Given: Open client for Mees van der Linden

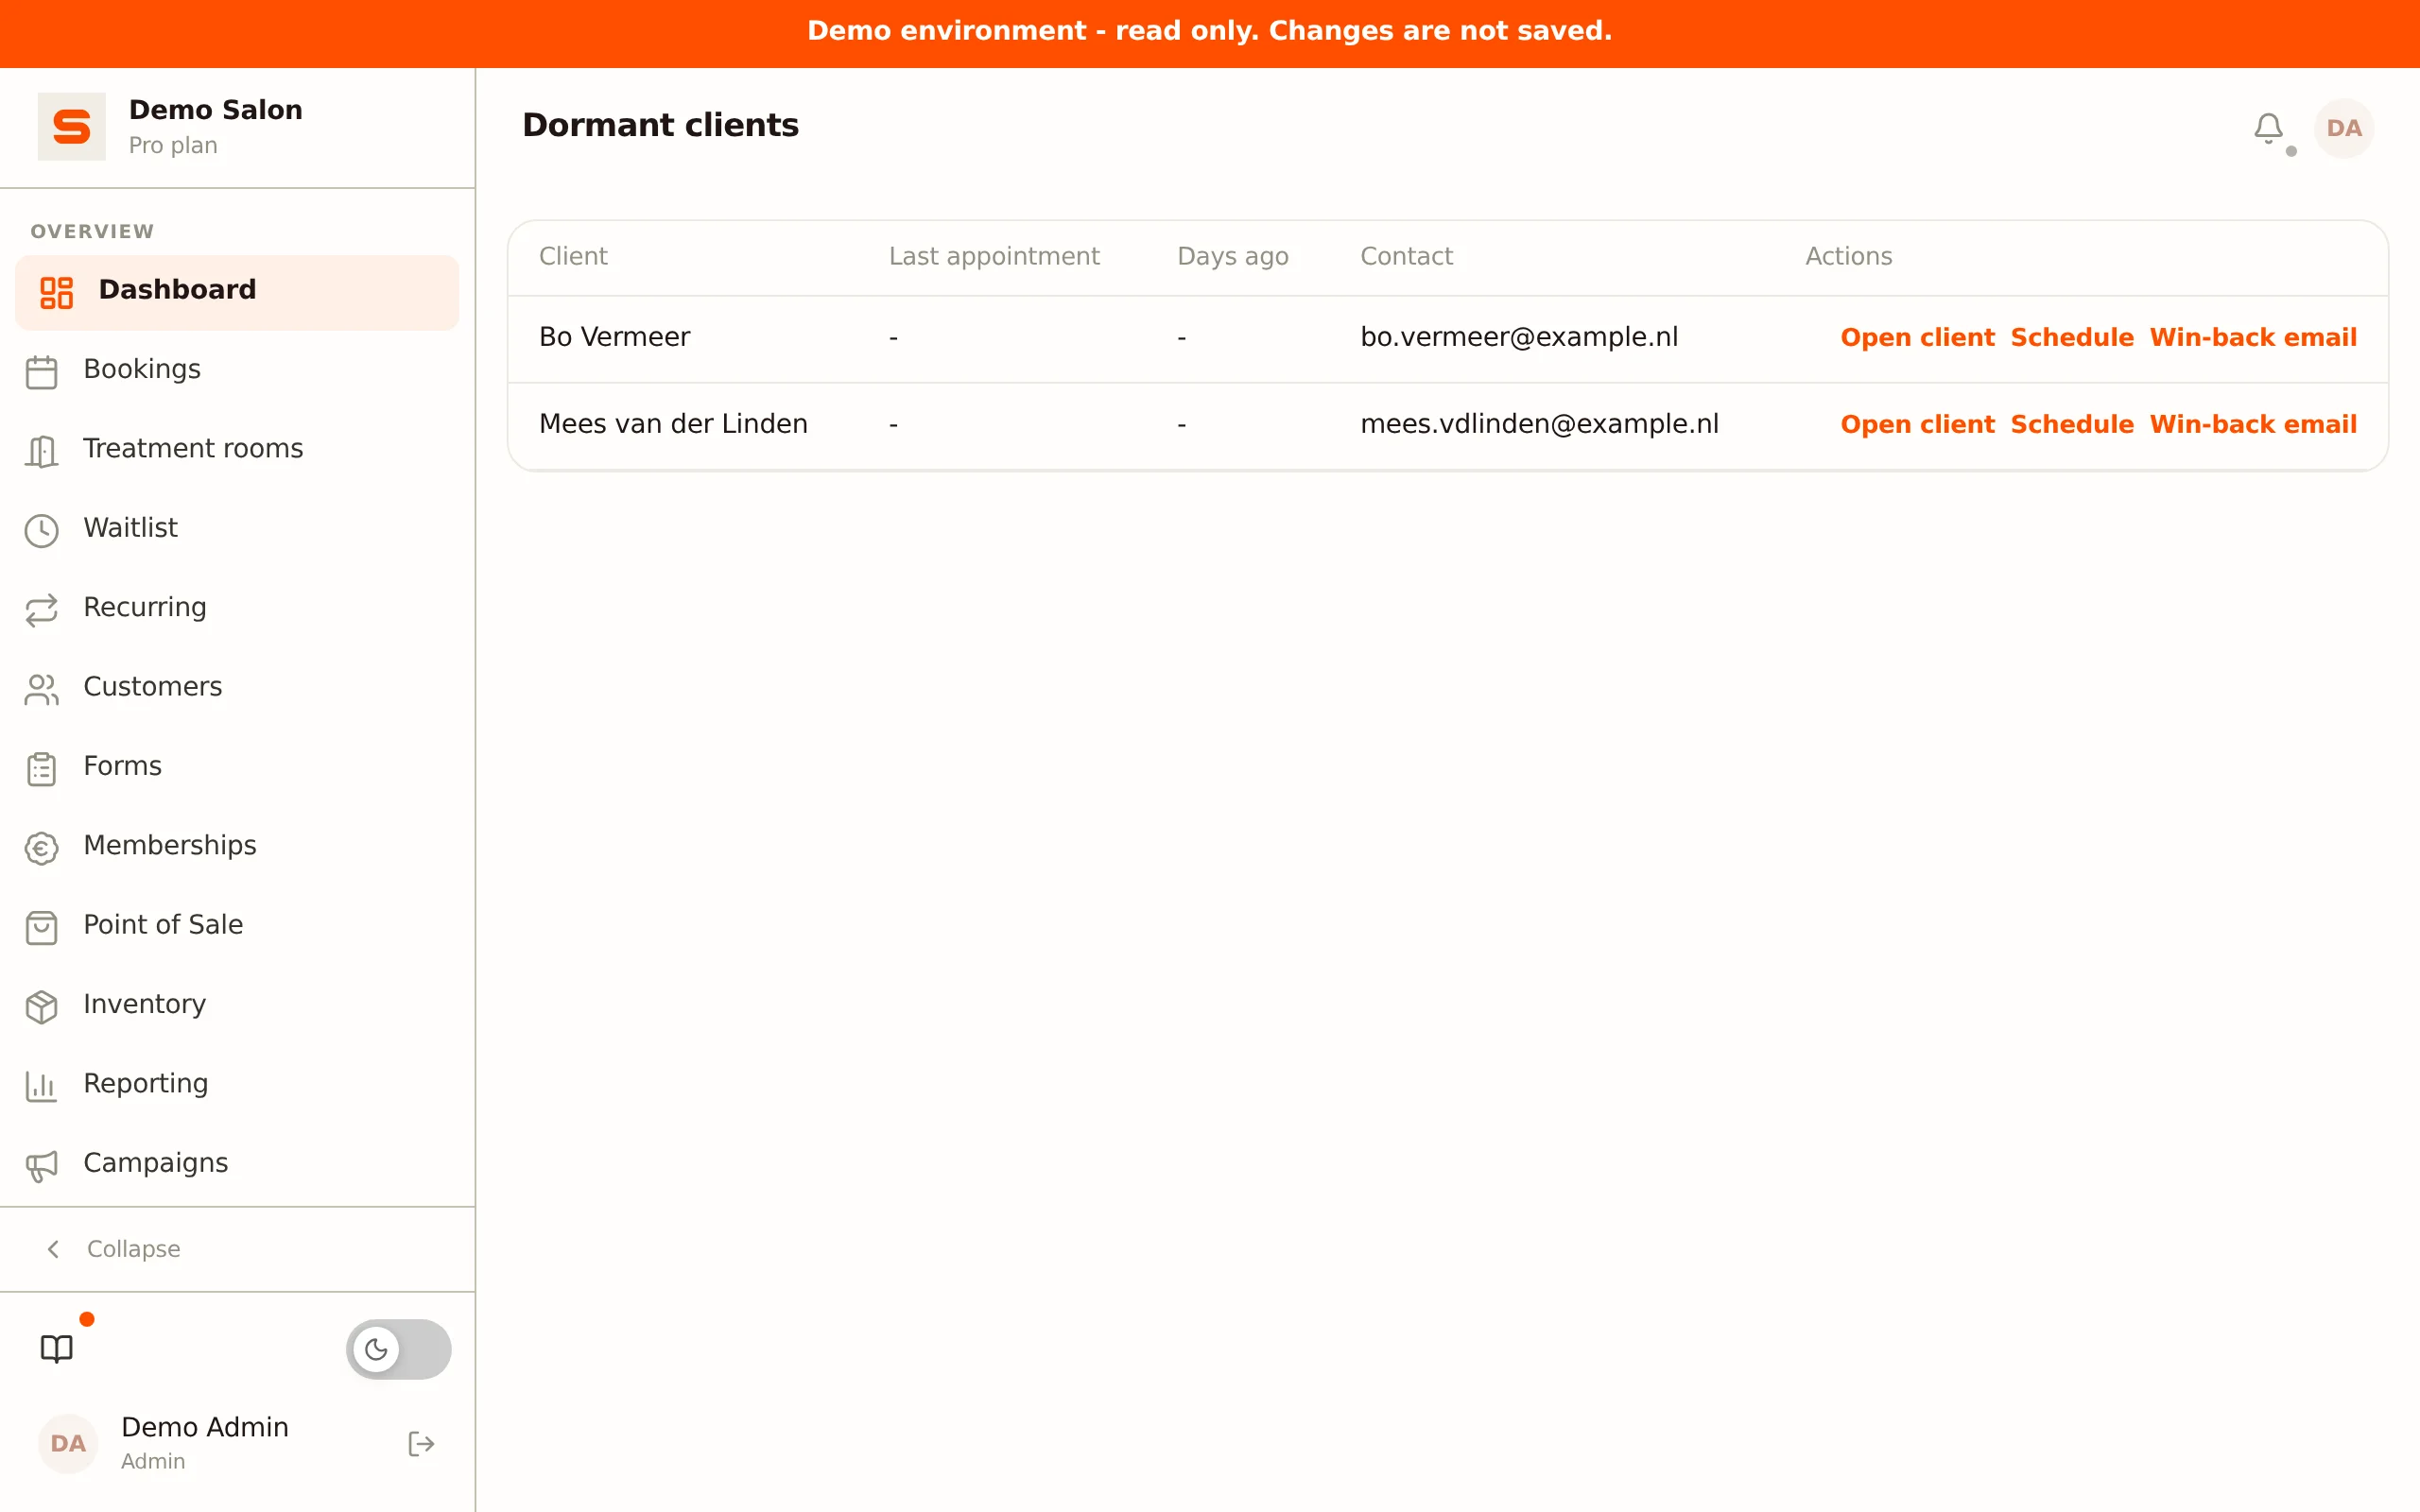Looking at the screenshot, I should coord(1917,425).
